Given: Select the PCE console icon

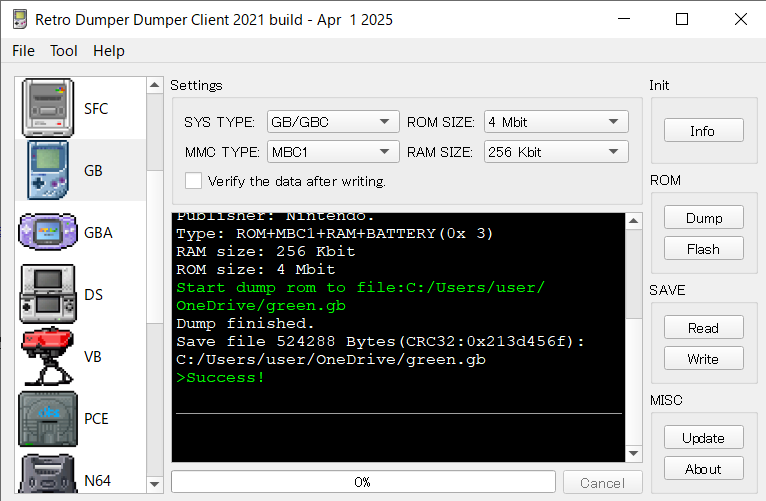Looking at the screenshot, I should click(x=48, y=418).
